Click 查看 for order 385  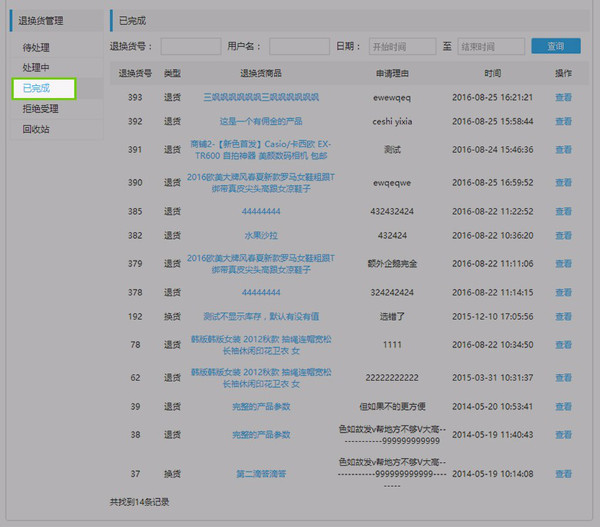(563, 211)
